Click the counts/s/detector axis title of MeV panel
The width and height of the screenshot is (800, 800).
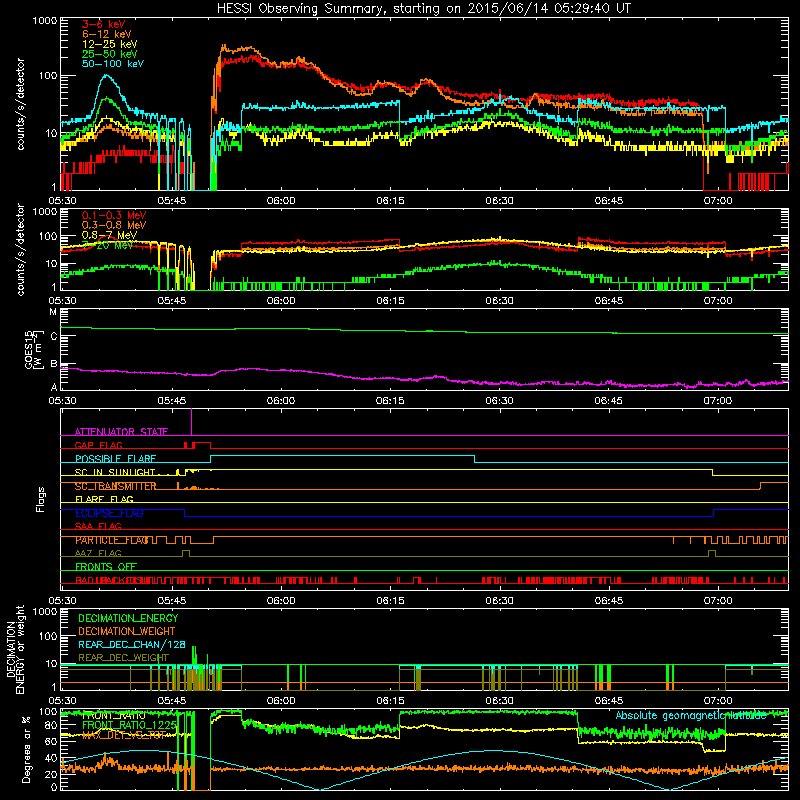point(20,249)
